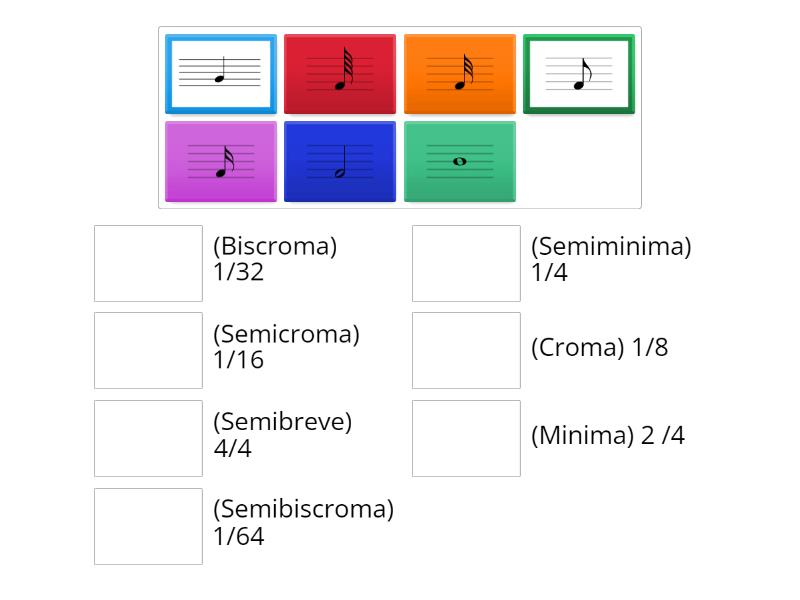This screenshot has height=600, width=800.
Task: Click the red card with four-flag note
Action: point(340,74)
